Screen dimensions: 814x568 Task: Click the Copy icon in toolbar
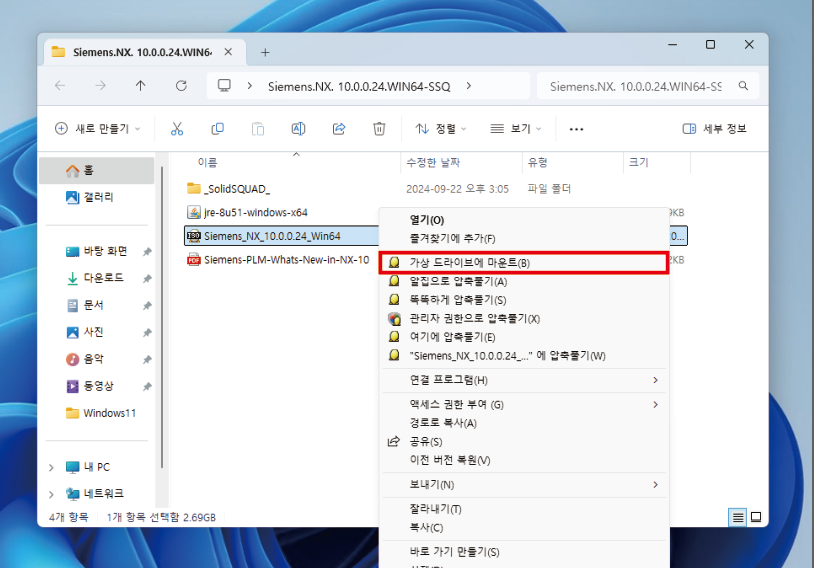[x=218, y=129]
